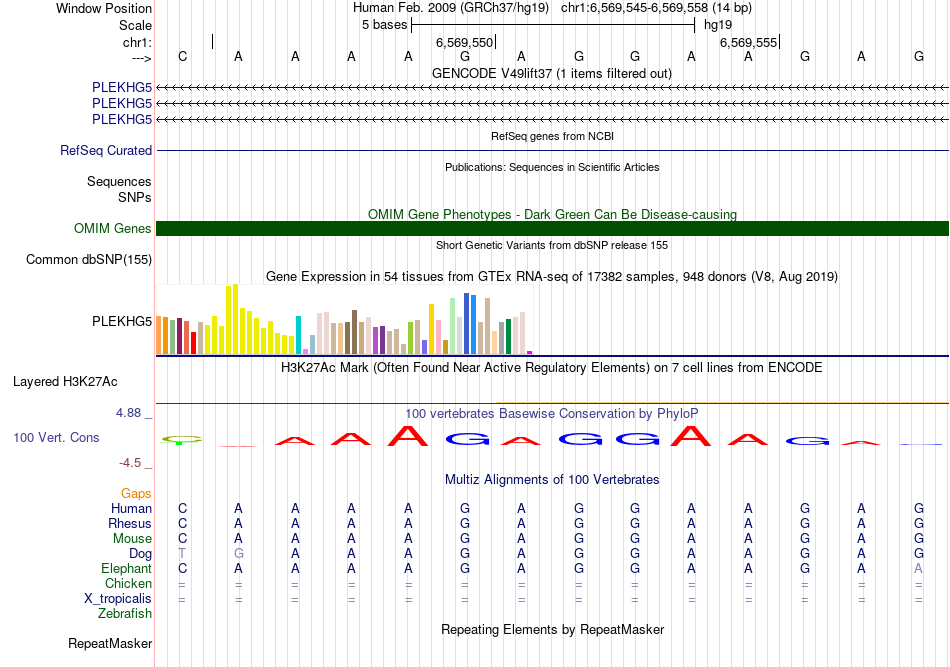The image size is (950, 667).
Task: Click the RepeatMasker track label
Action: [110, 643]
